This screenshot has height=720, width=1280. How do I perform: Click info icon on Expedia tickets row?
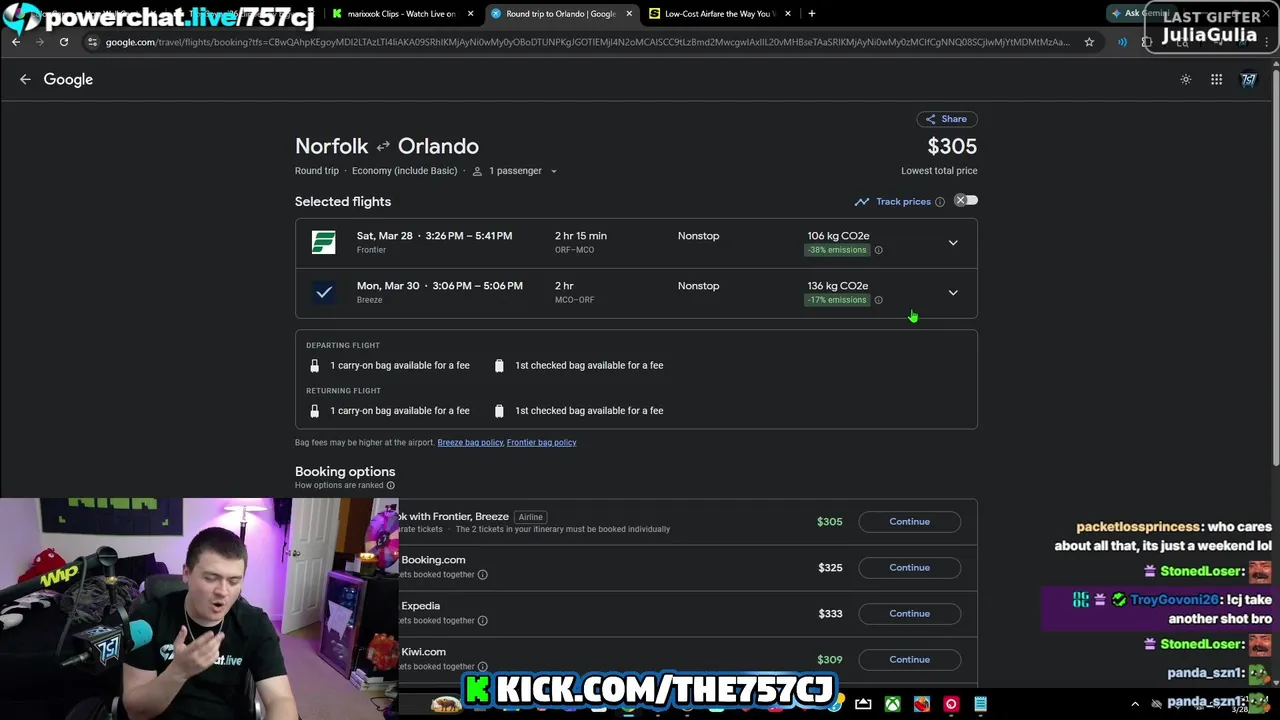[x=482, y=620]
